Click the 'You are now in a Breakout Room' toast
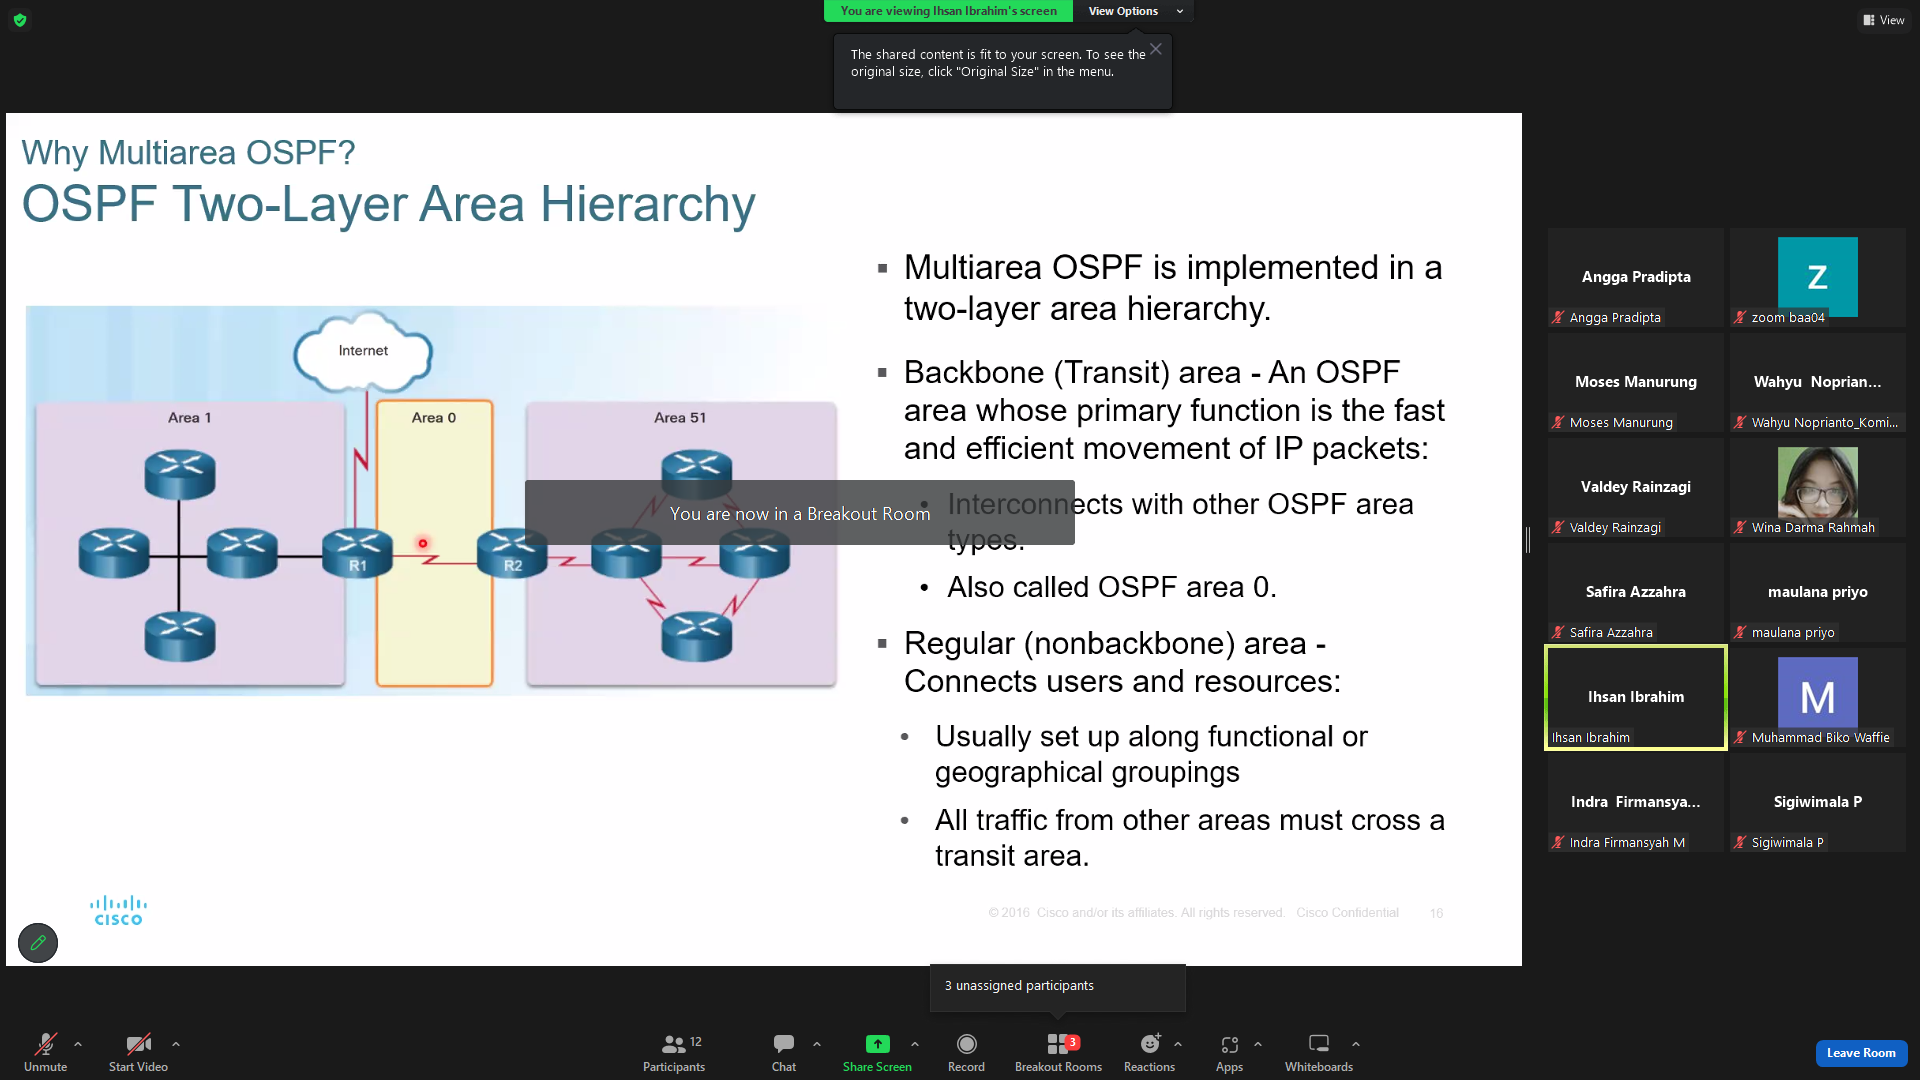The image size is (1920, 1080). [x=800, y=513]
